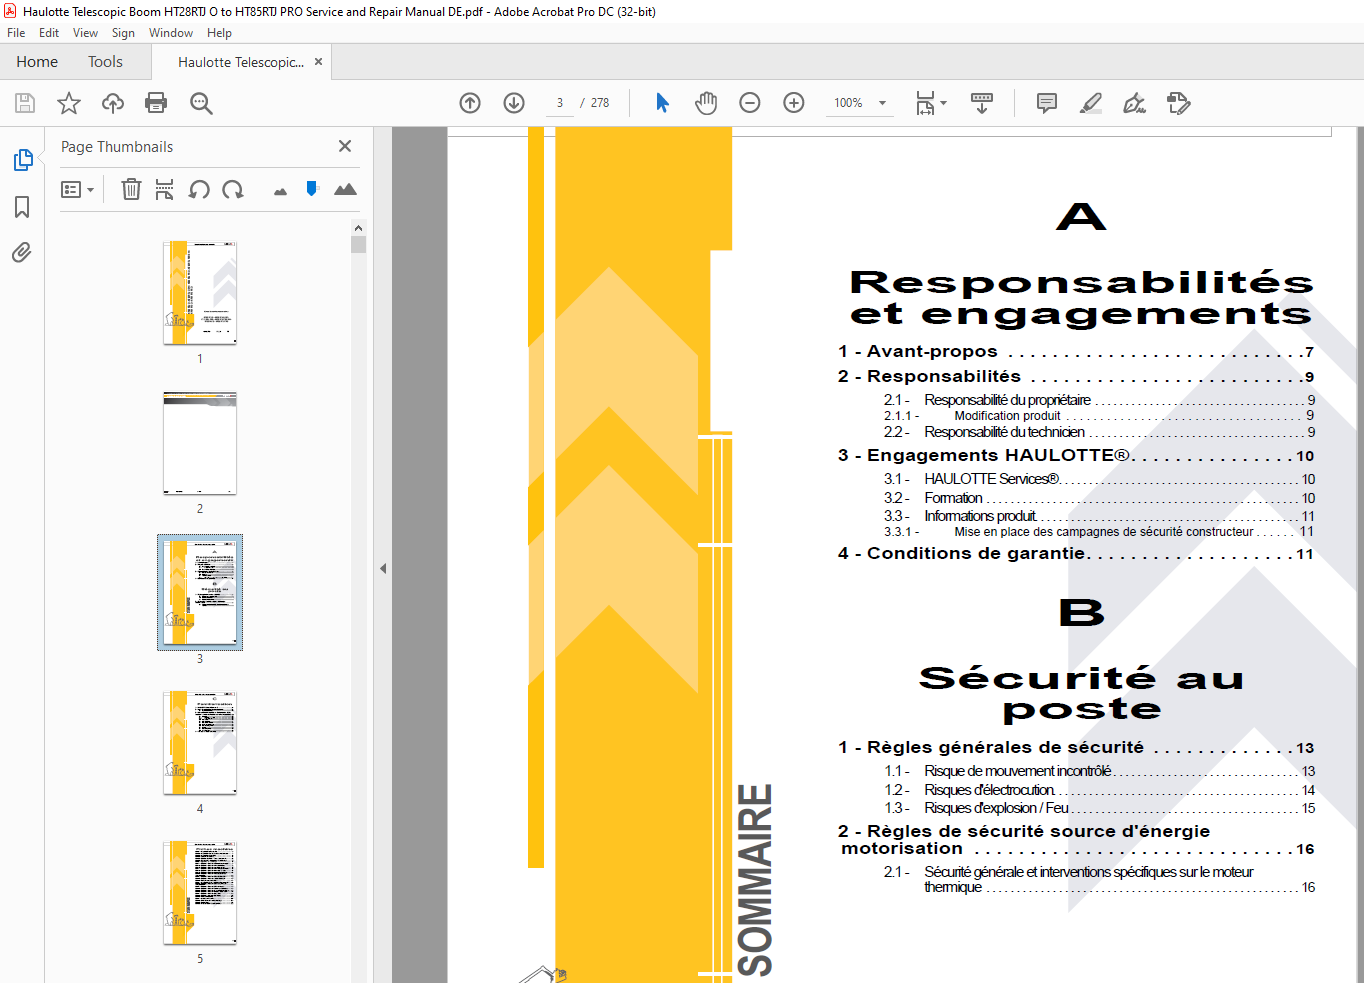This screenshot has width=1364, height=983.
Task: Click 'Formation' contents line
Action: click(x=1099, y=498)
